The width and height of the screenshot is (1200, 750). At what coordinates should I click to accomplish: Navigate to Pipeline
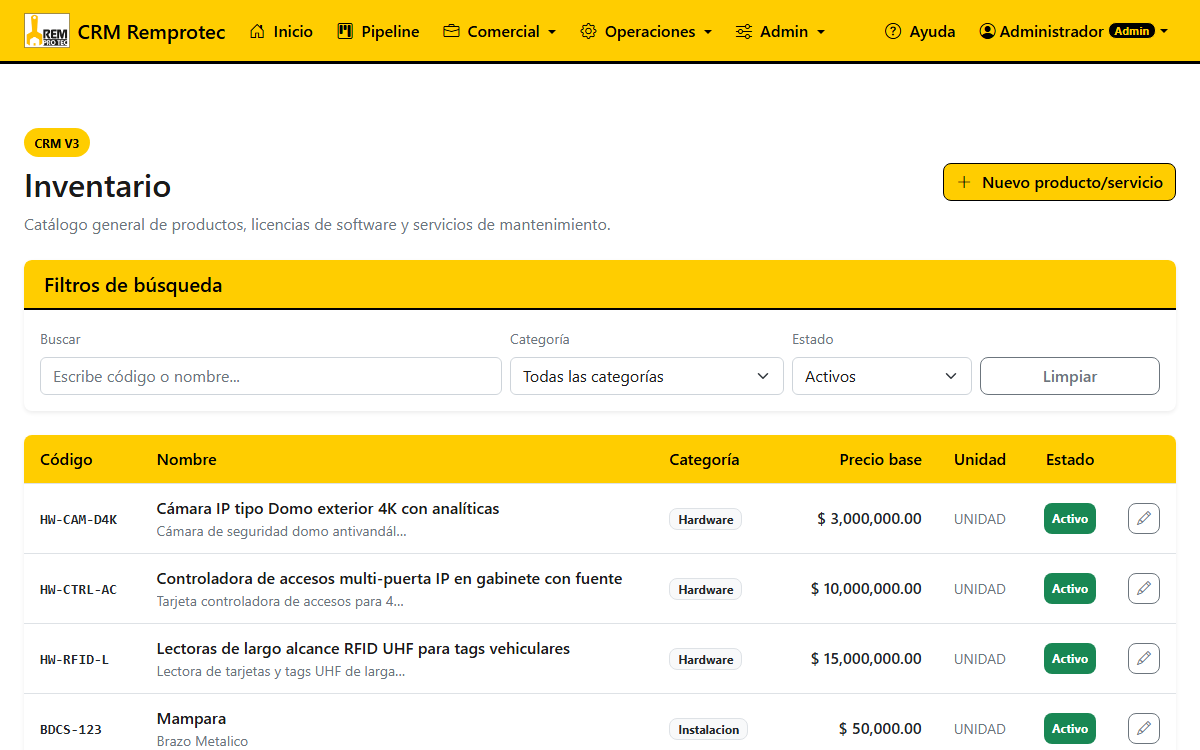pos(378,31)
